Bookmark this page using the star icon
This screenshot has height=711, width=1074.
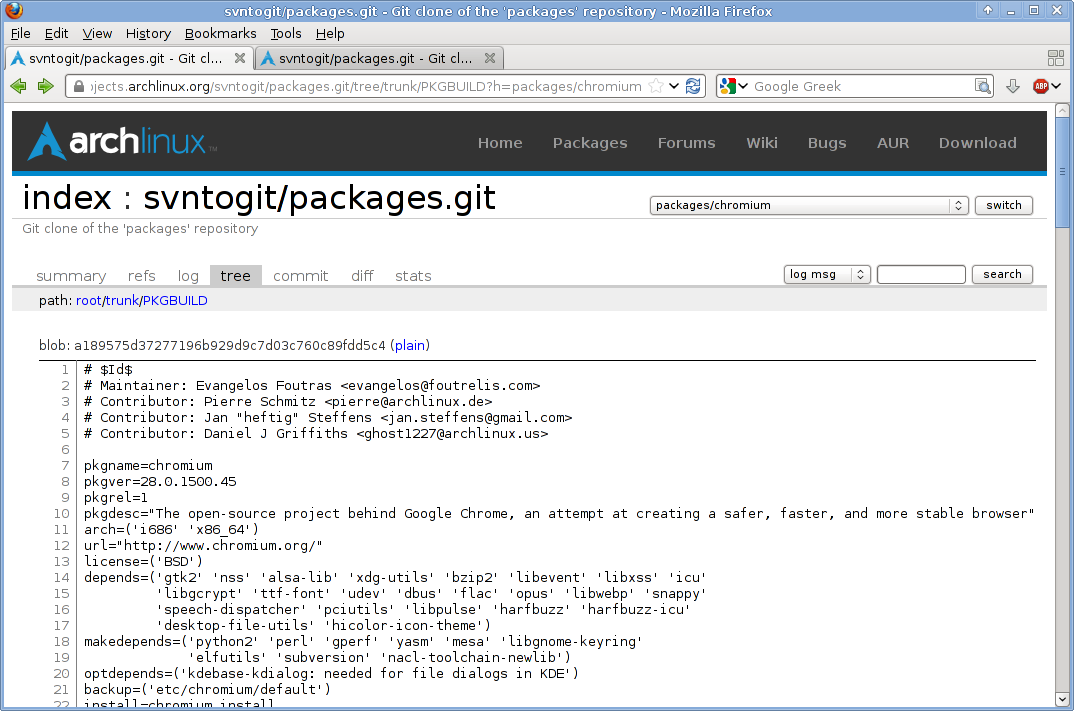point(656,86)
